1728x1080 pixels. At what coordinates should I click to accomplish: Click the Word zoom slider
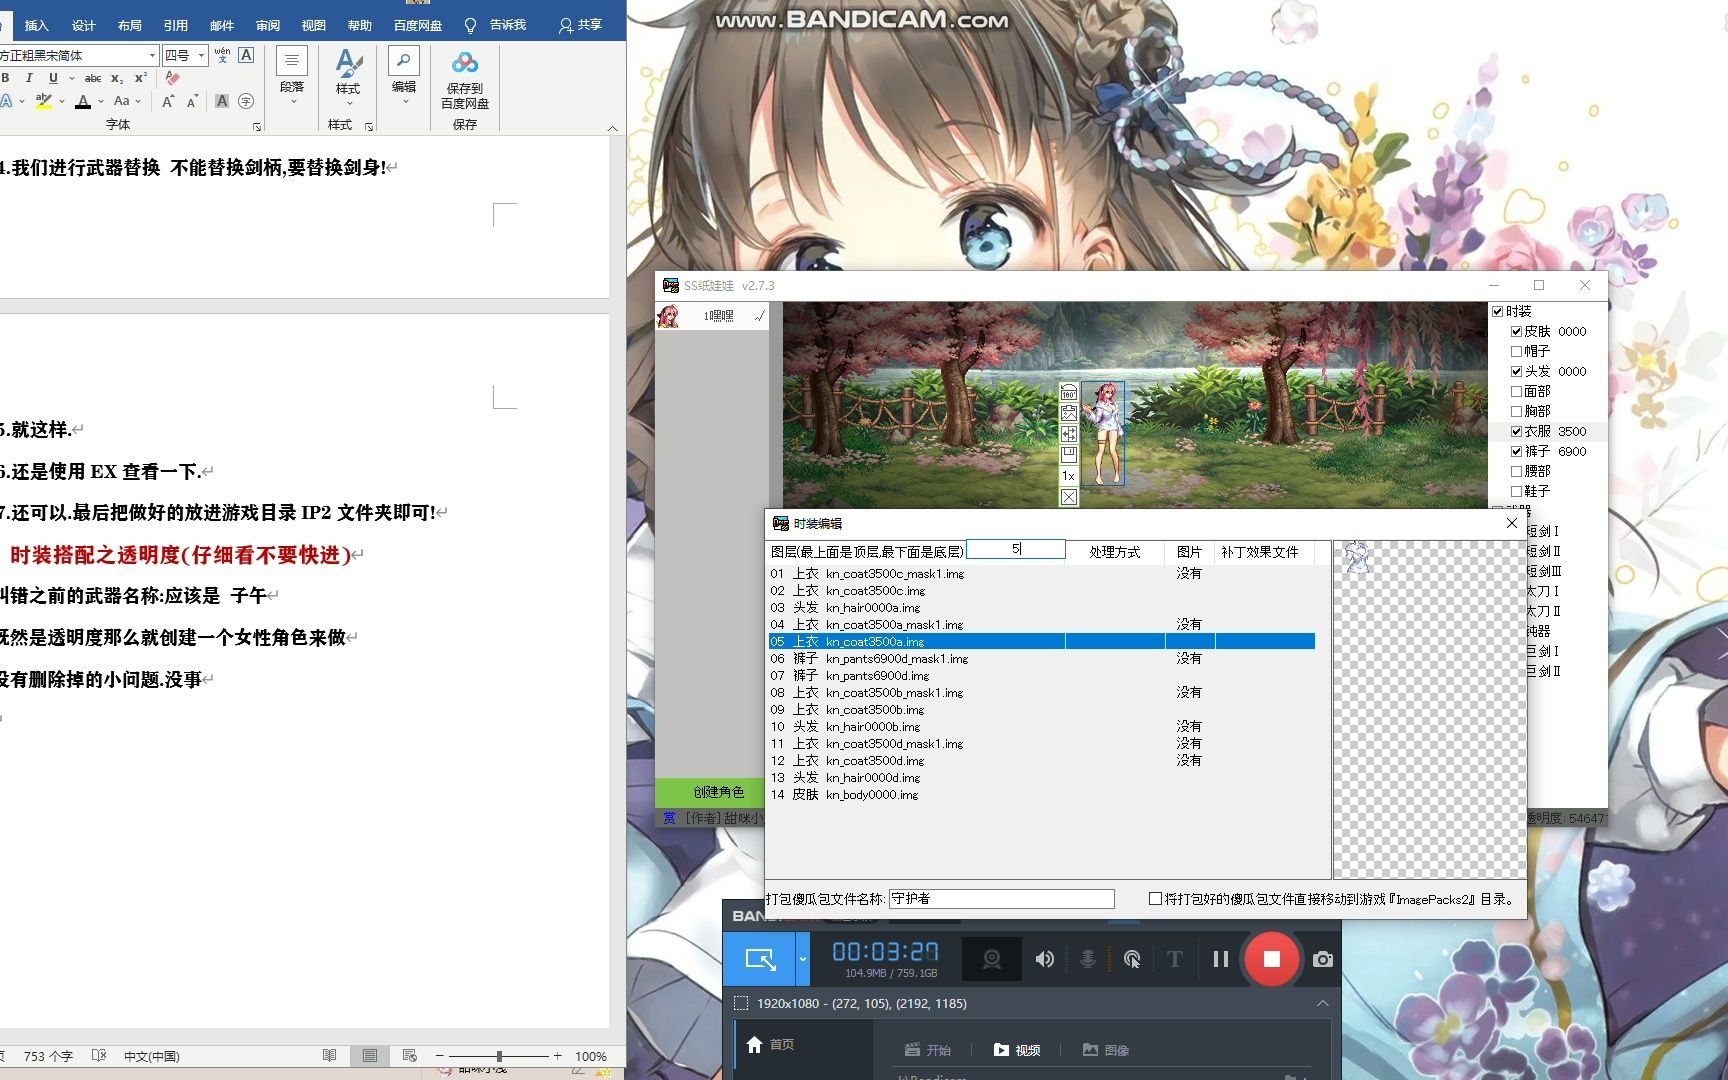point(499,1056)
